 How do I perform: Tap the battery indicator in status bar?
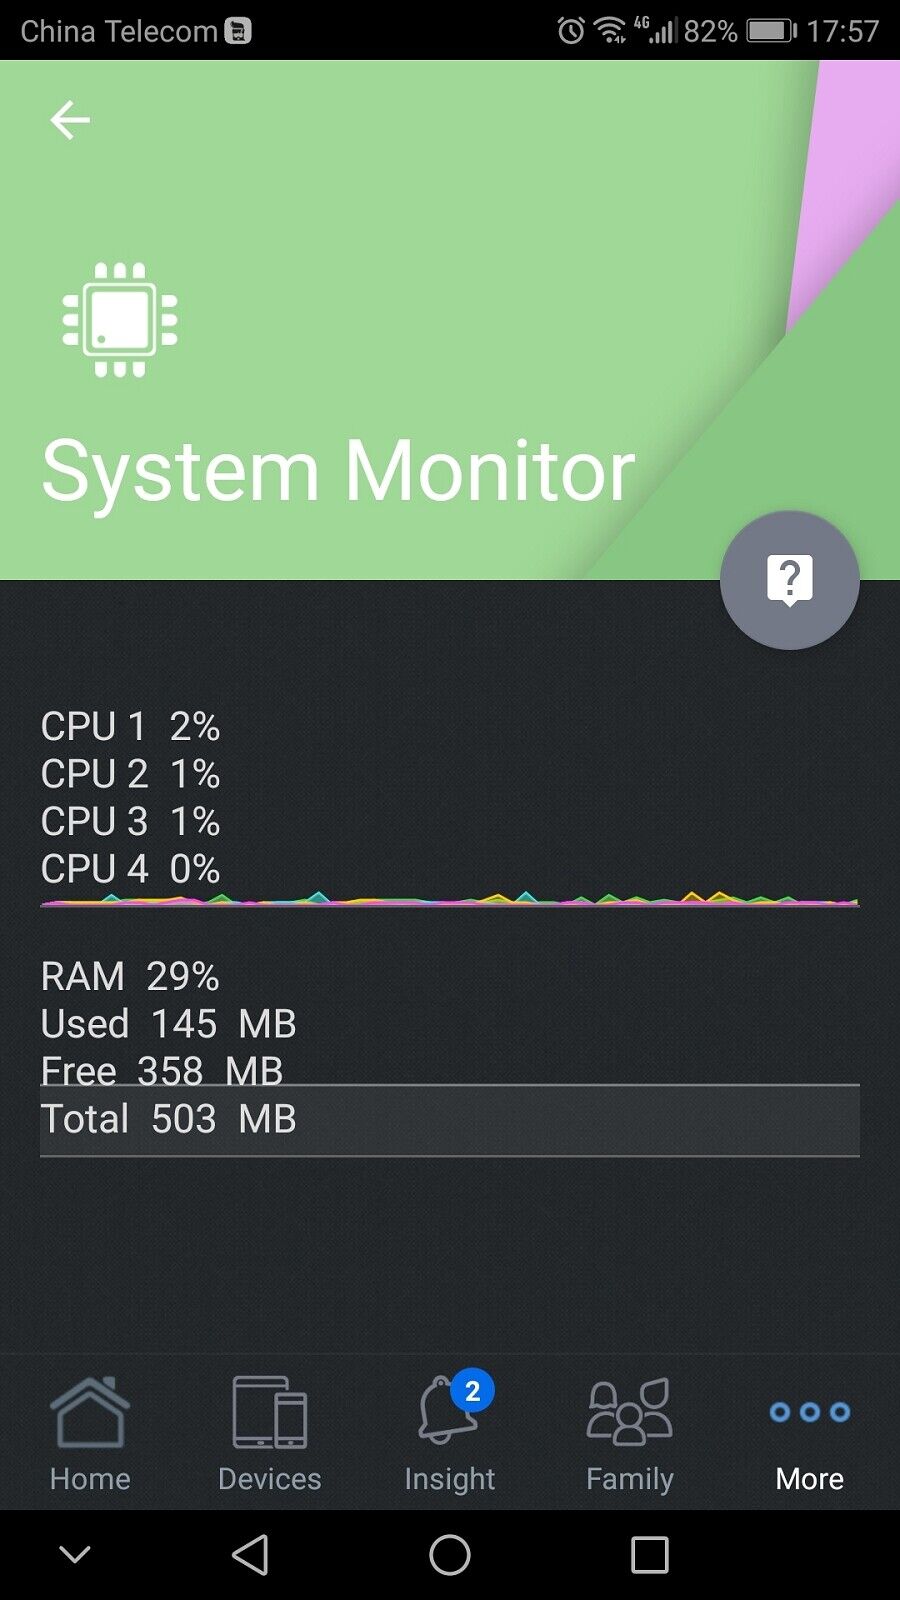pos(772,31)
